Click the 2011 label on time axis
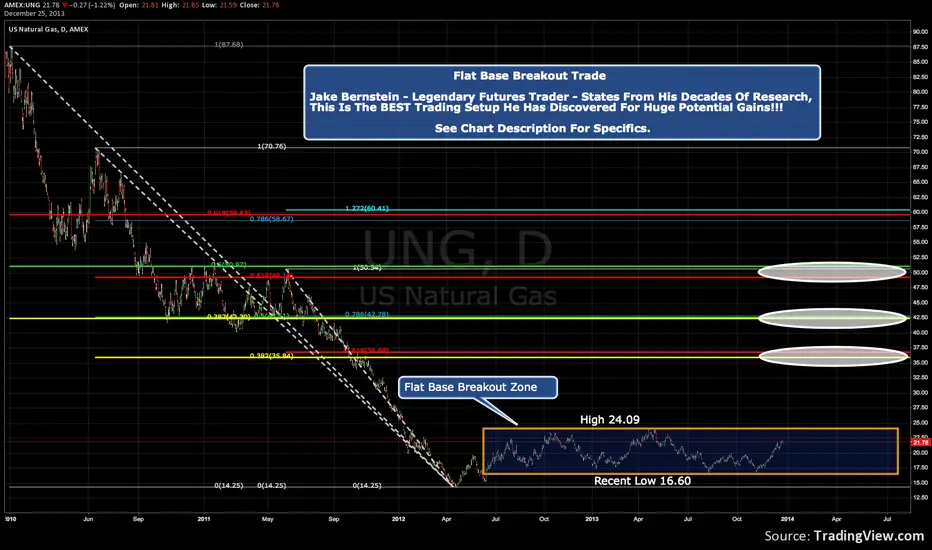Image resolution: width=932 pixels, height=550 pixels. (204, 519)
